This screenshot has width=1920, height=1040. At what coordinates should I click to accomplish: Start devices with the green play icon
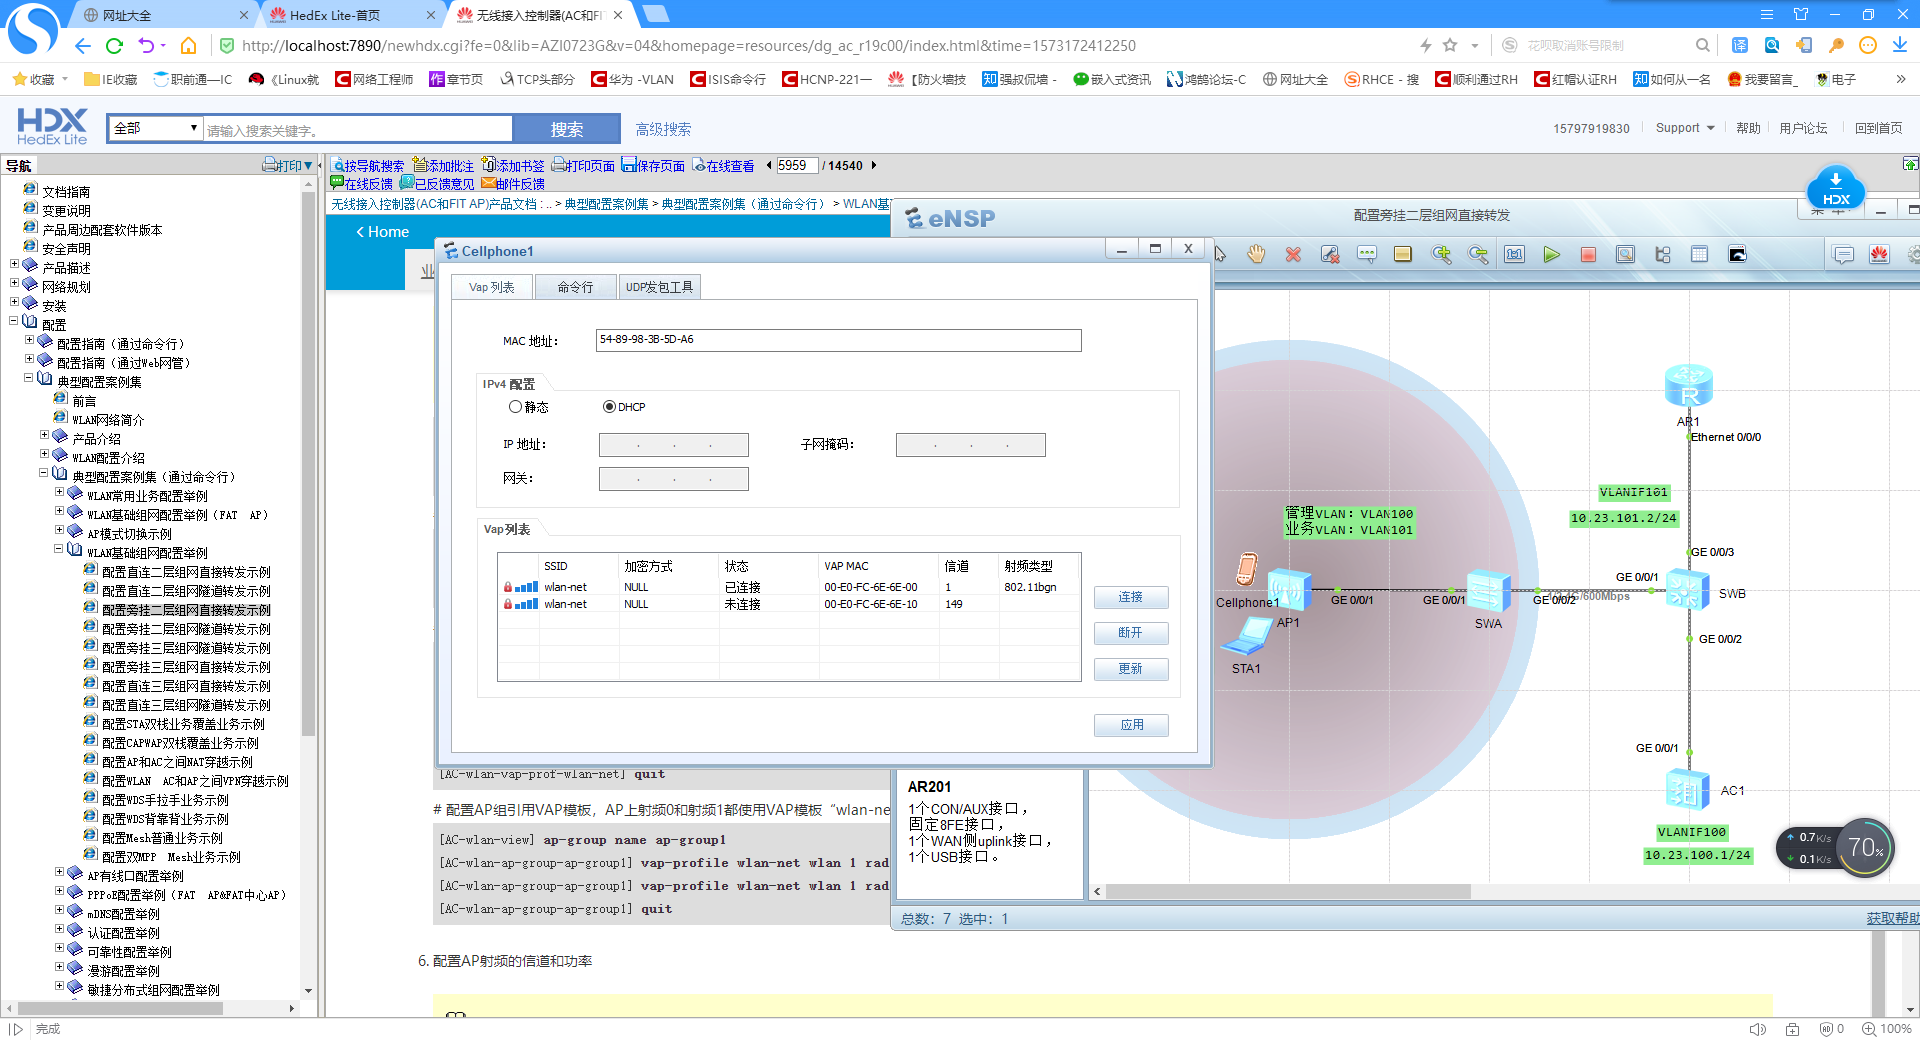pyautogui.click(x=1551, y=255)
